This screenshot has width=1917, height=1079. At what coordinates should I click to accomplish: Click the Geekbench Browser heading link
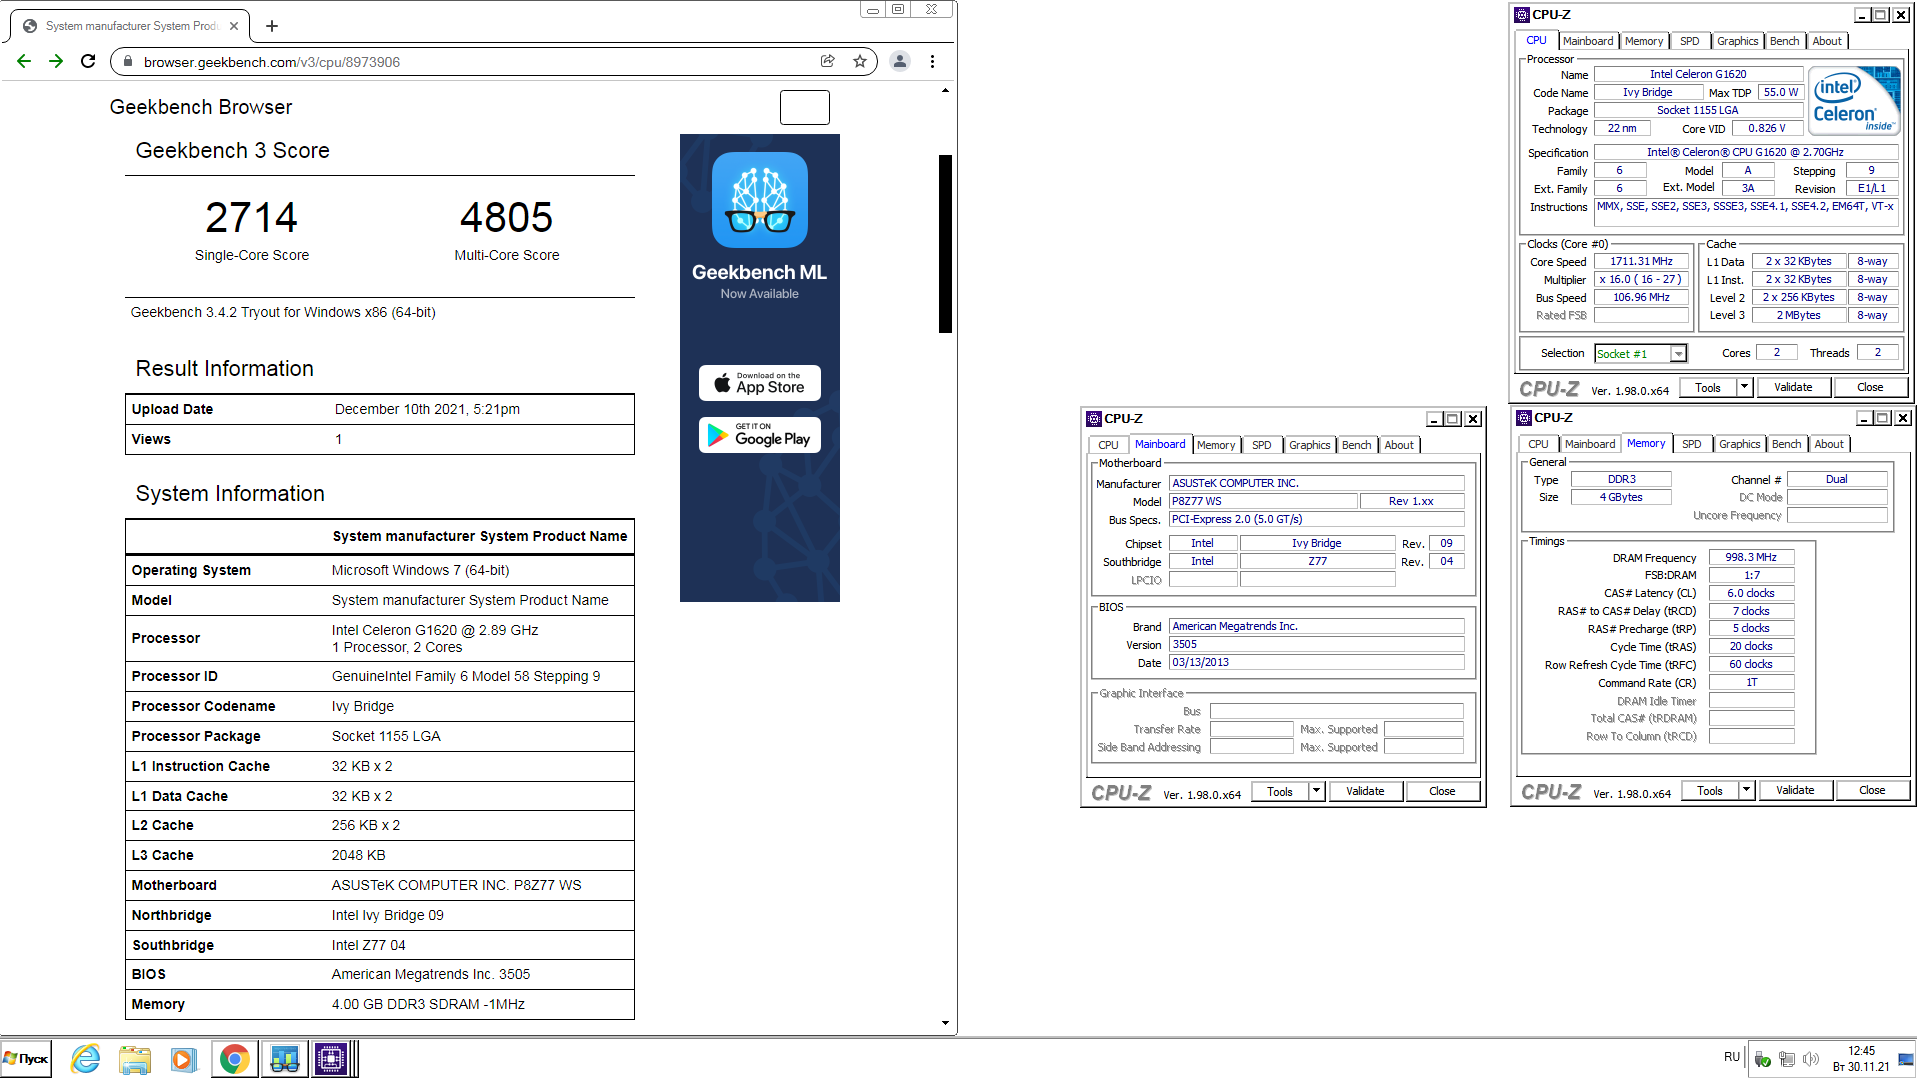pyautogui.click(x=201, y=107)
